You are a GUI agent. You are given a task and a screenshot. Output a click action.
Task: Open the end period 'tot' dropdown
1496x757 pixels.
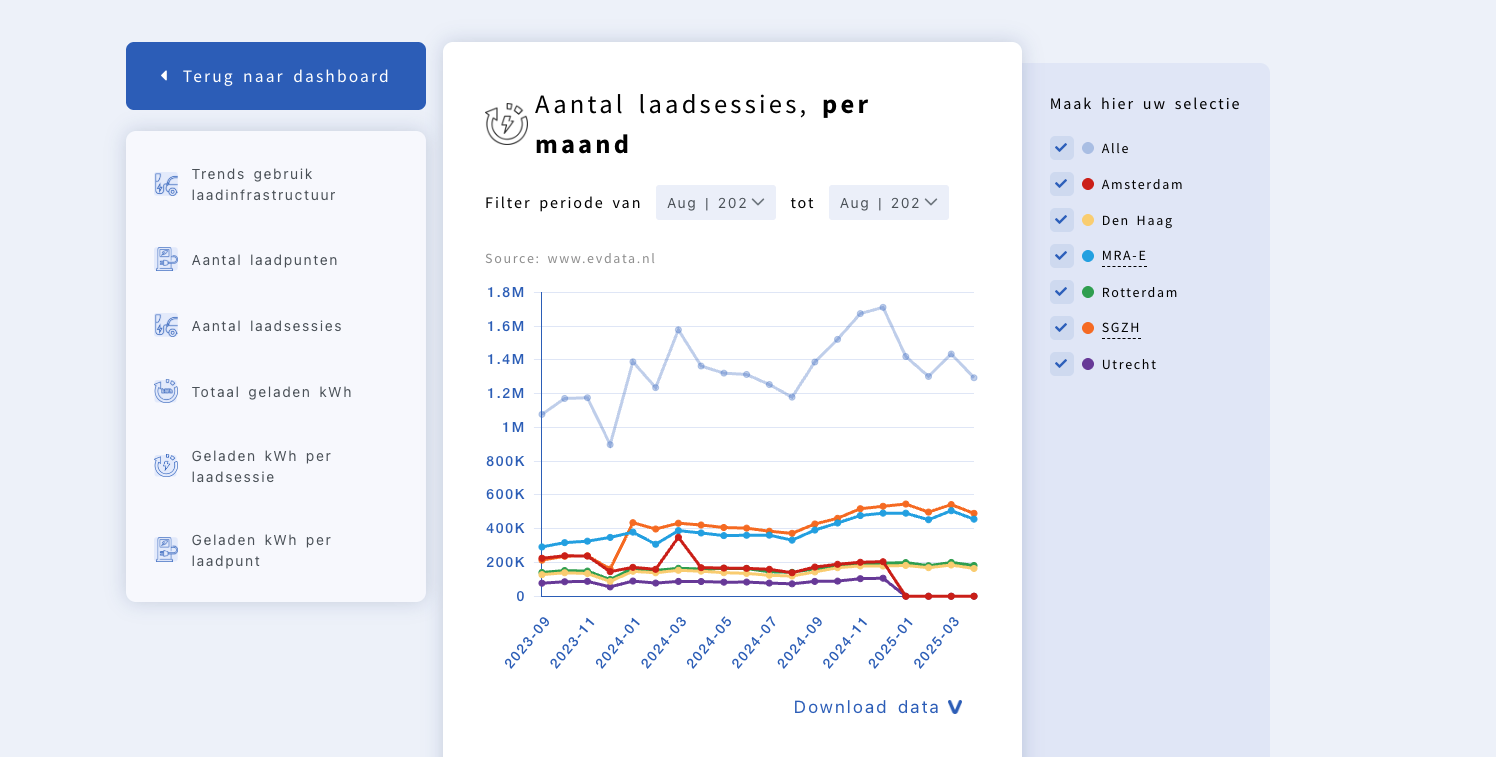(x=888, y=203)
